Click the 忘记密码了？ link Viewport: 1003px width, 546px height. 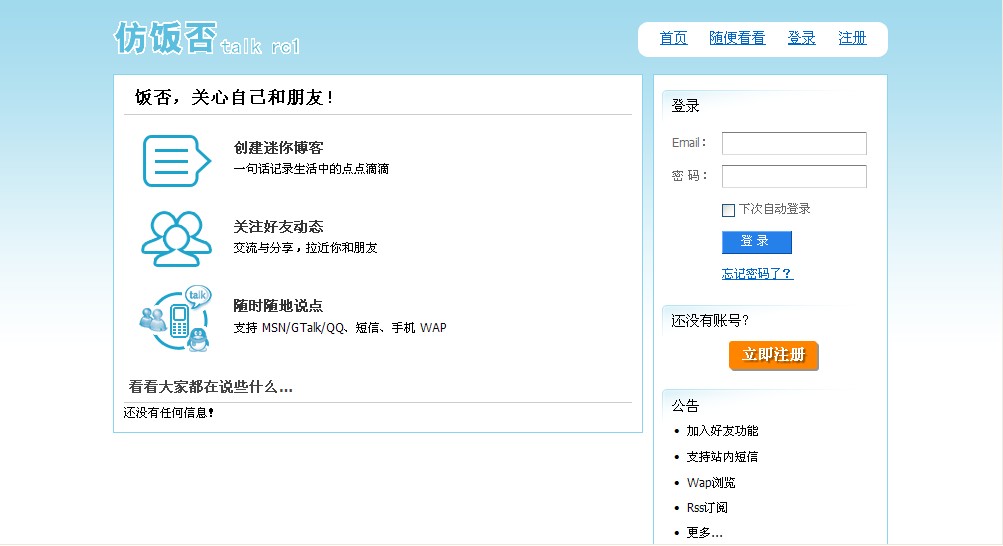[757, 274]
